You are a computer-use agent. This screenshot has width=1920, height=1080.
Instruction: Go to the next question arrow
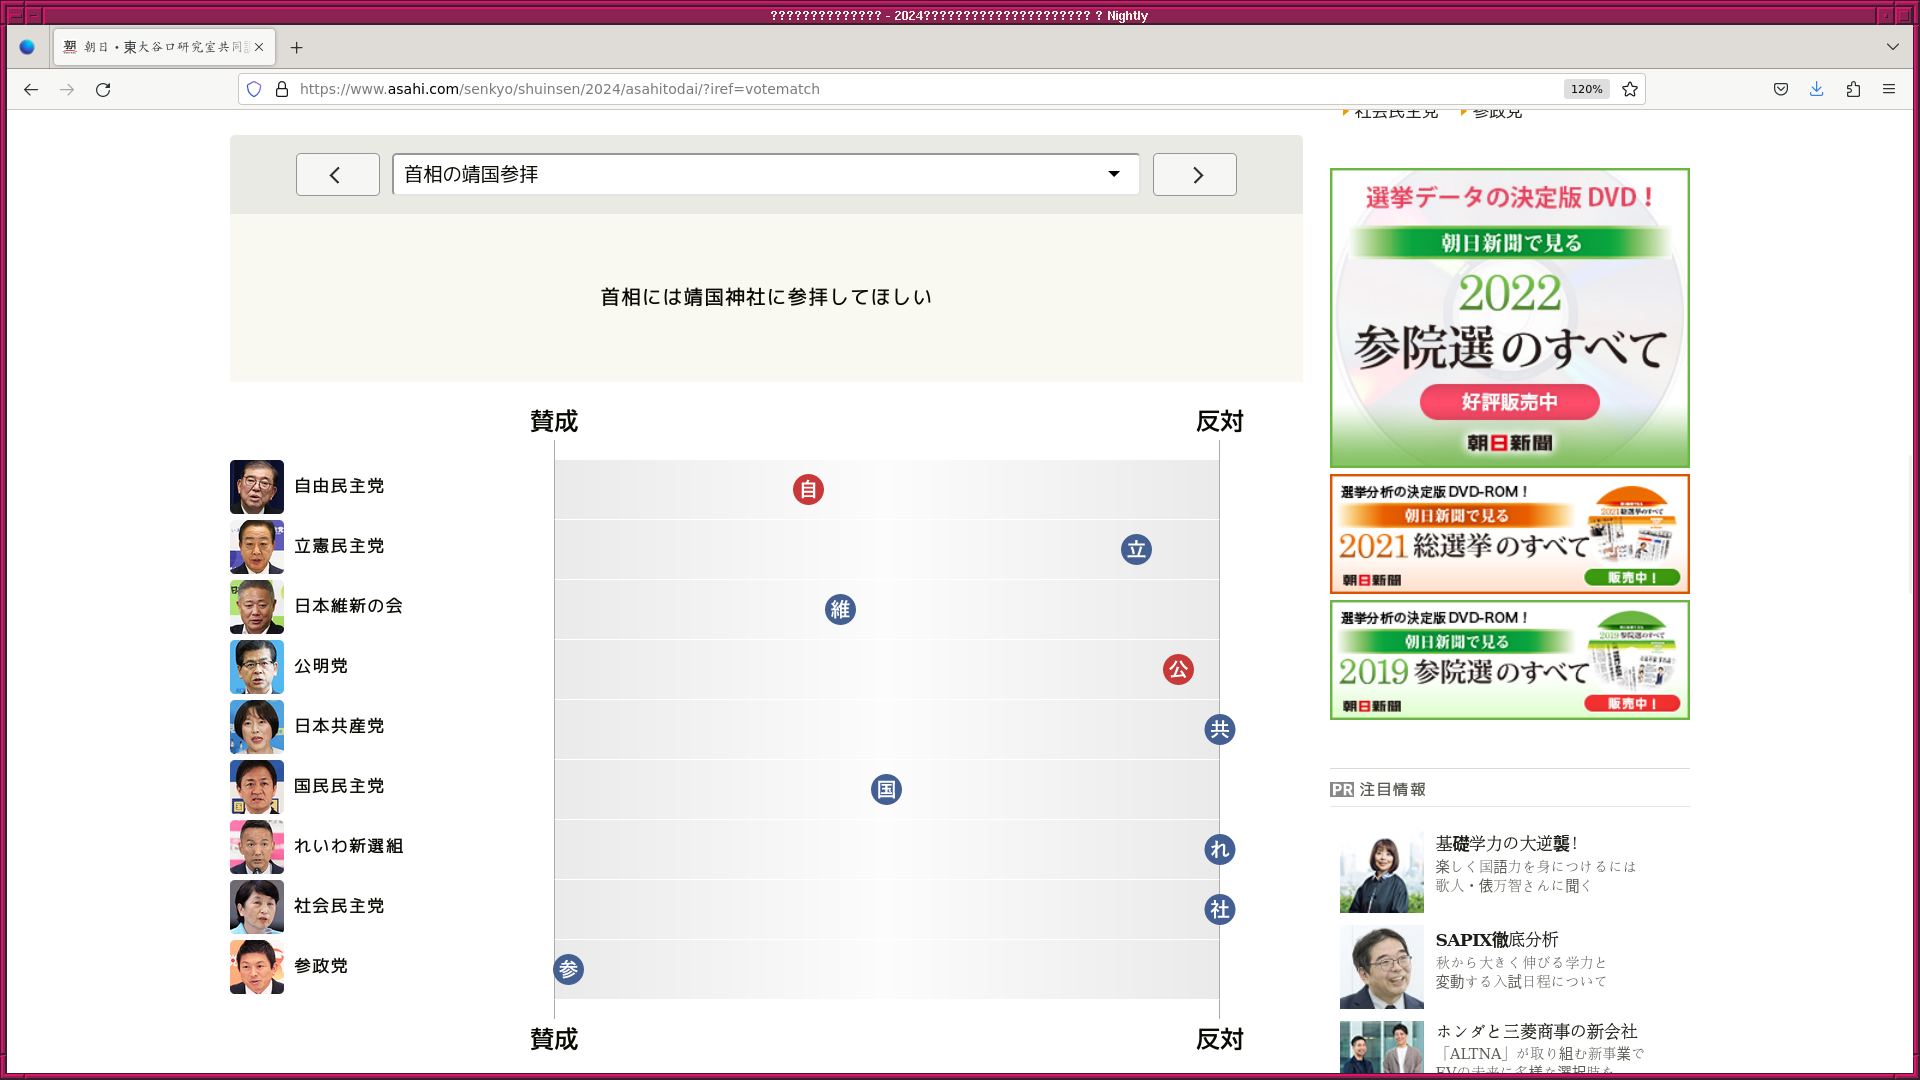point(1195,175)
